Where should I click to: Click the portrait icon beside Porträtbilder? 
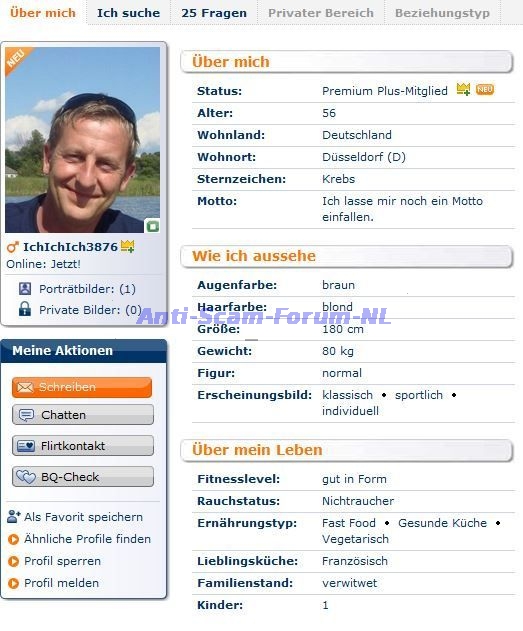pos(25,289)
